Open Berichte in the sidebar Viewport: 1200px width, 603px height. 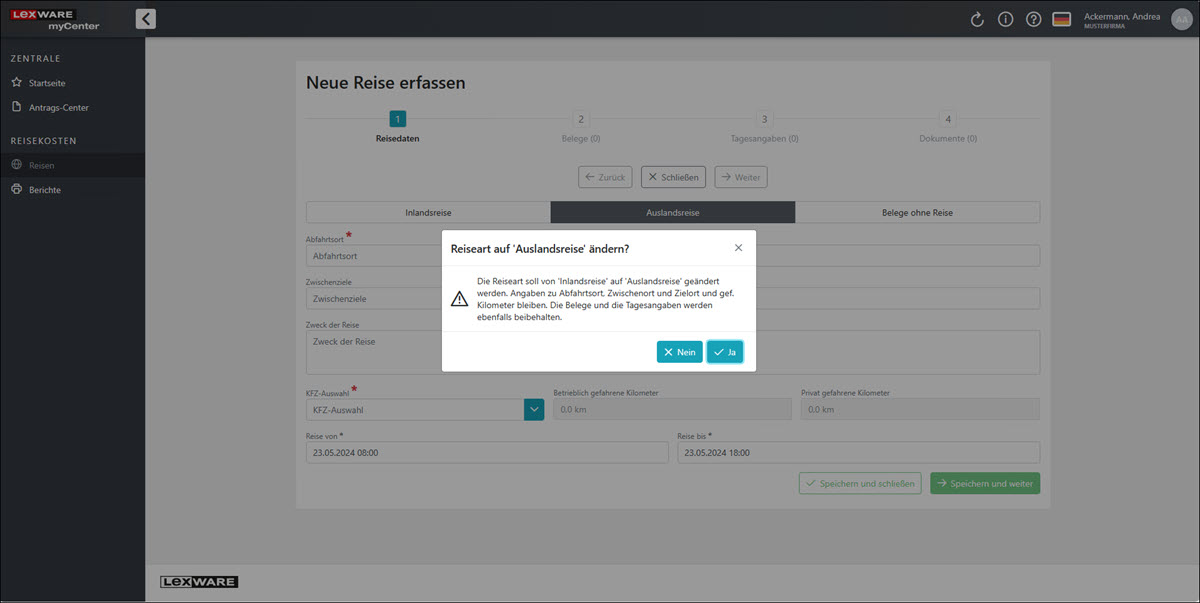coord(45,189)
